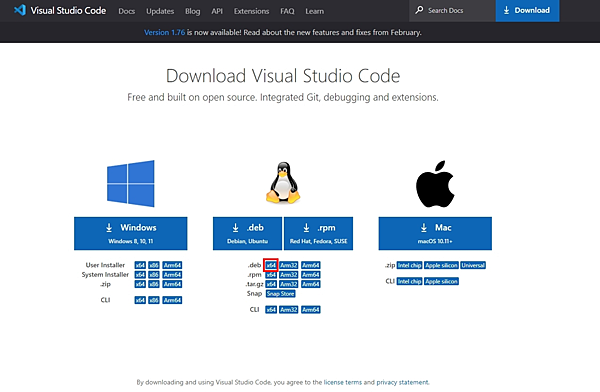Download Mac .zip Intel chip

coord(409,265)
